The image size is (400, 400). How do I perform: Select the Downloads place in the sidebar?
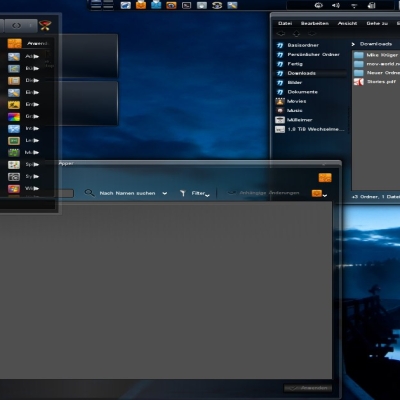click(x=311, y=73)
